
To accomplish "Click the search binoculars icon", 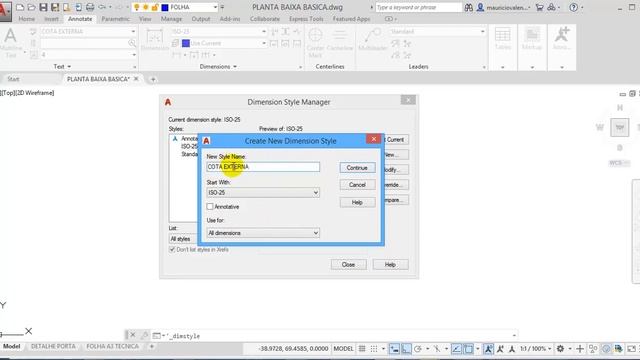I will point(469,7).
